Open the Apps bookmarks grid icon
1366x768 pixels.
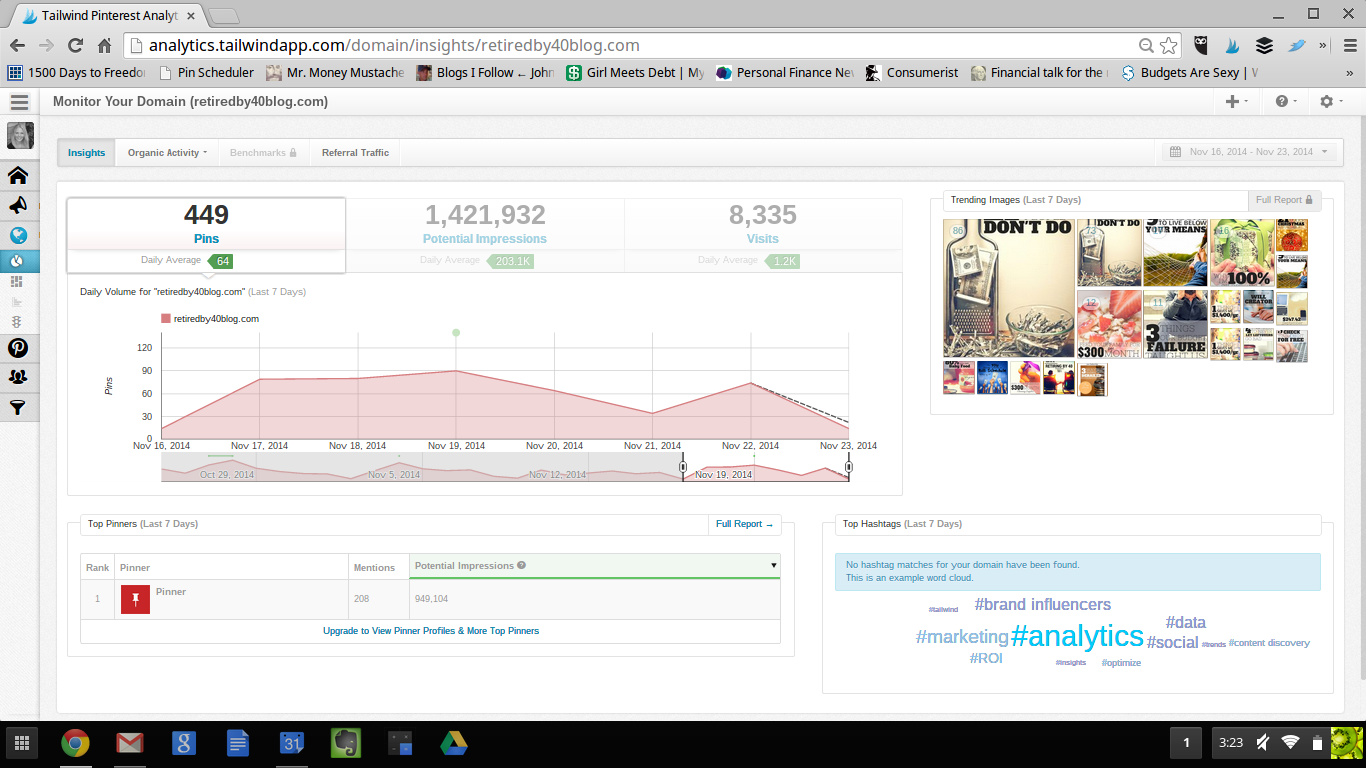pos(15,72)
